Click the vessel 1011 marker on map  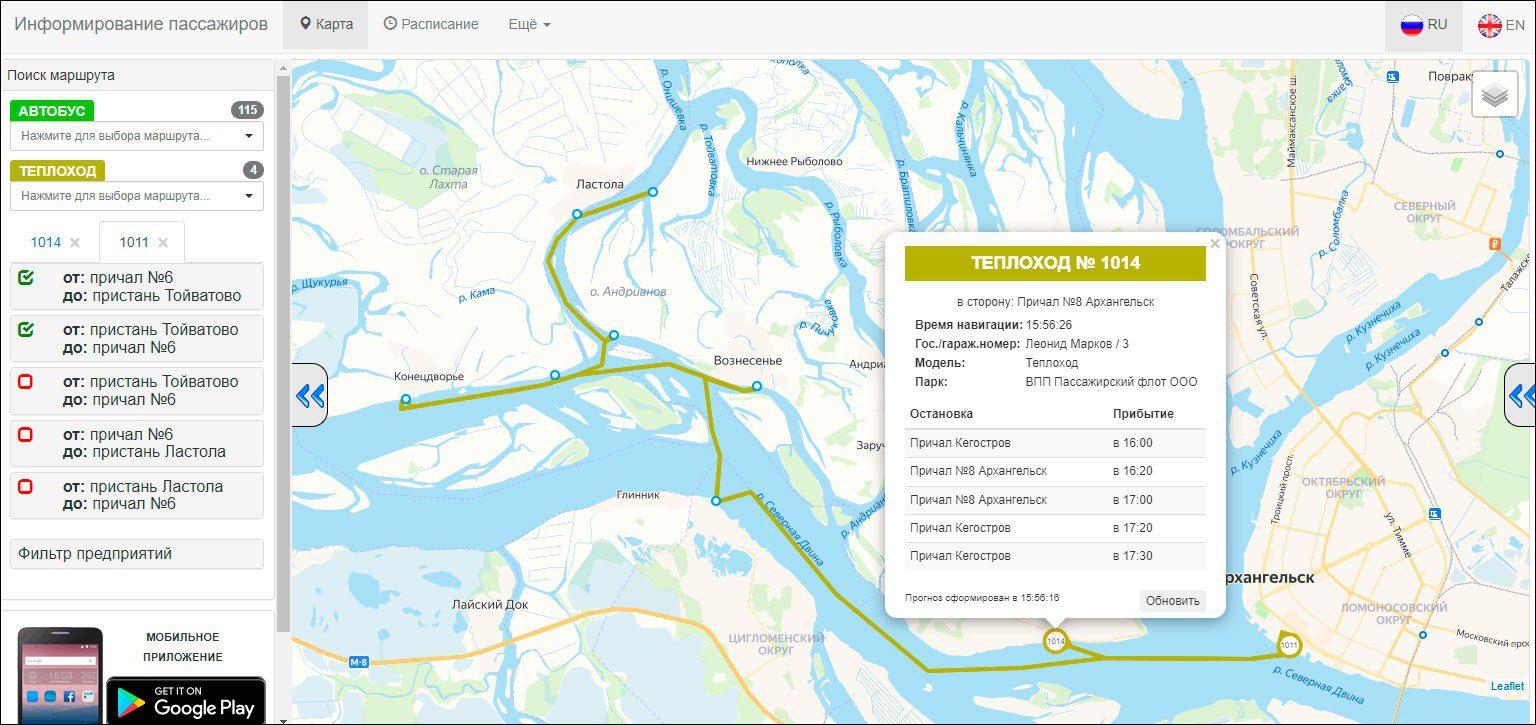(1289, 645)
